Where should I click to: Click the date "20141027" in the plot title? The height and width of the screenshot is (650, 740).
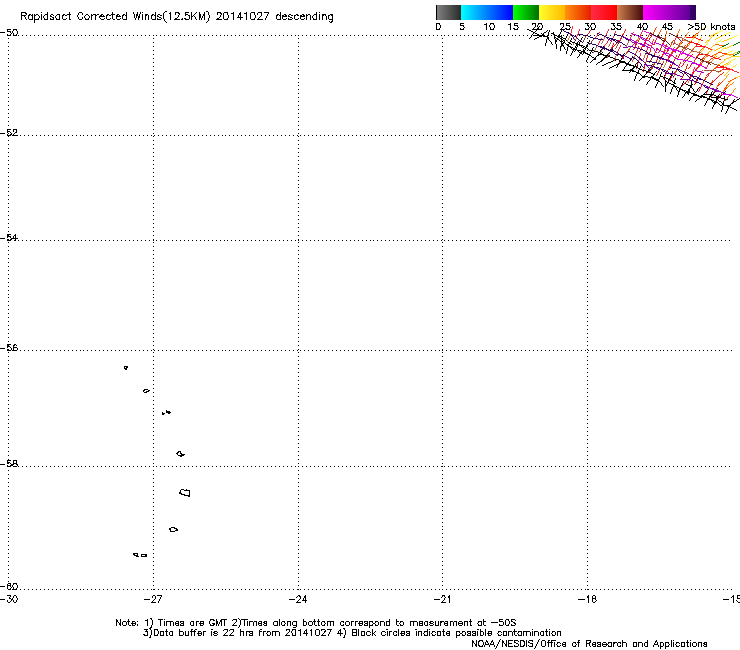click(x=243, y=17)
